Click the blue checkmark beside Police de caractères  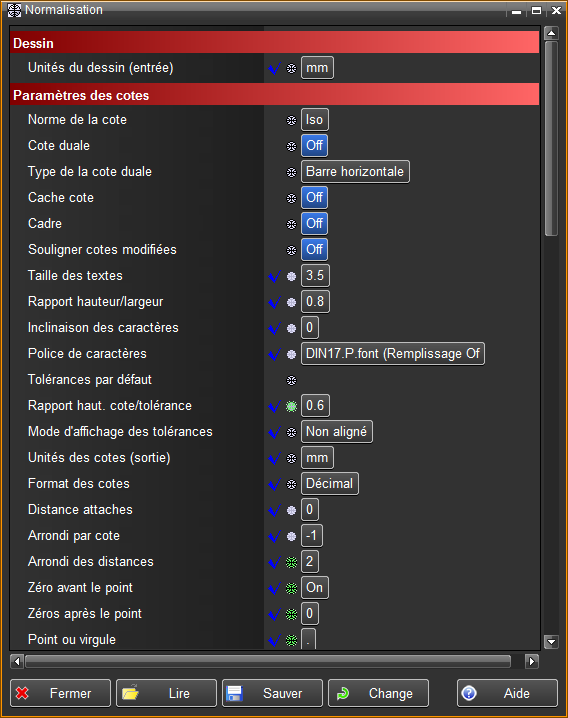click(274, 354)
